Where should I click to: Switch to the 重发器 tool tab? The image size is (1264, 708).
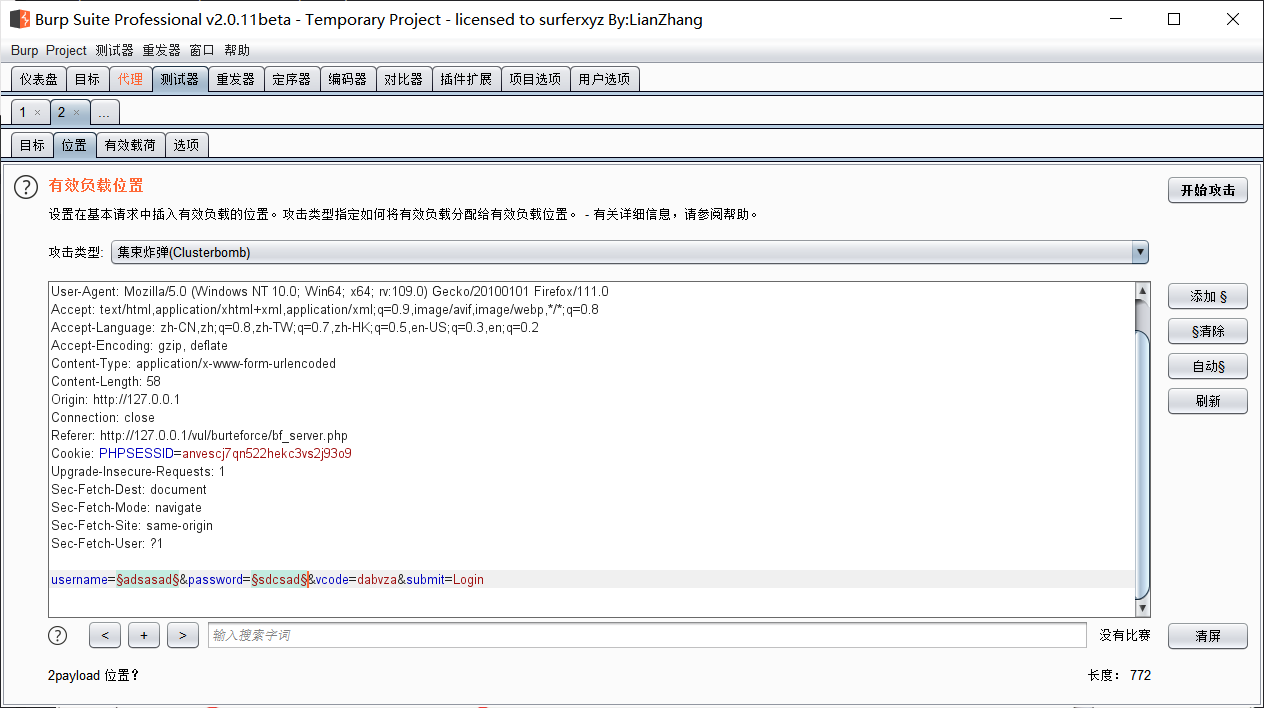pos(236,79)
